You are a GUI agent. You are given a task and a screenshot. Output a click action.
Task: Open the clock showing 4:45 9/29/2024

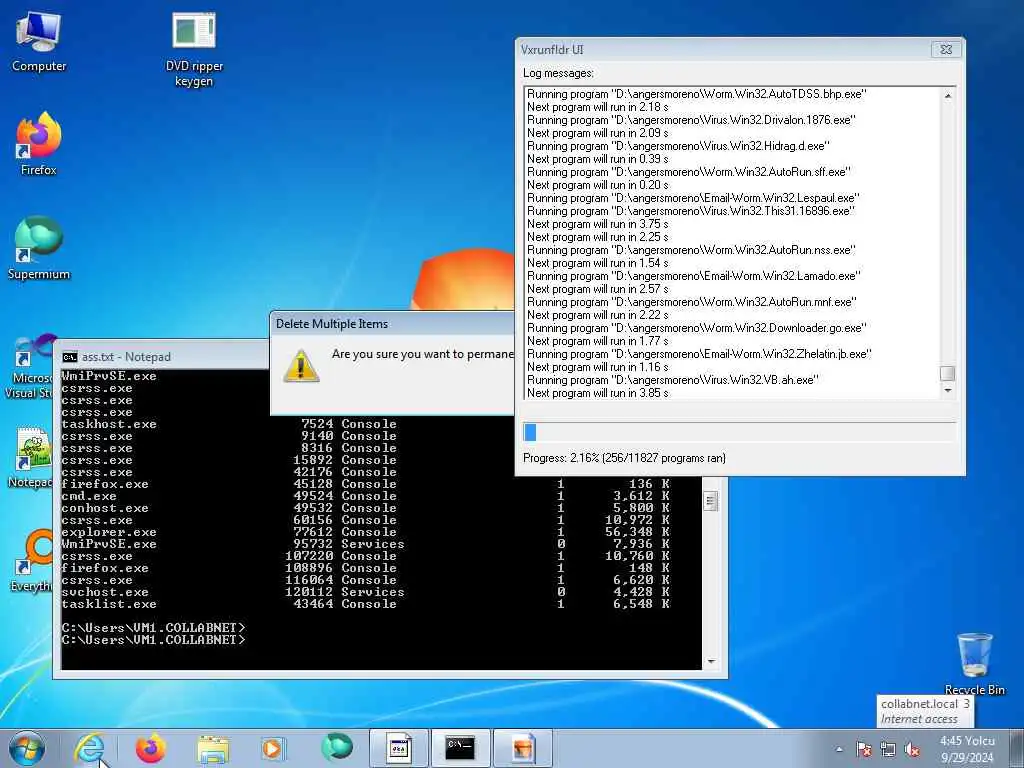pos(967,750)
